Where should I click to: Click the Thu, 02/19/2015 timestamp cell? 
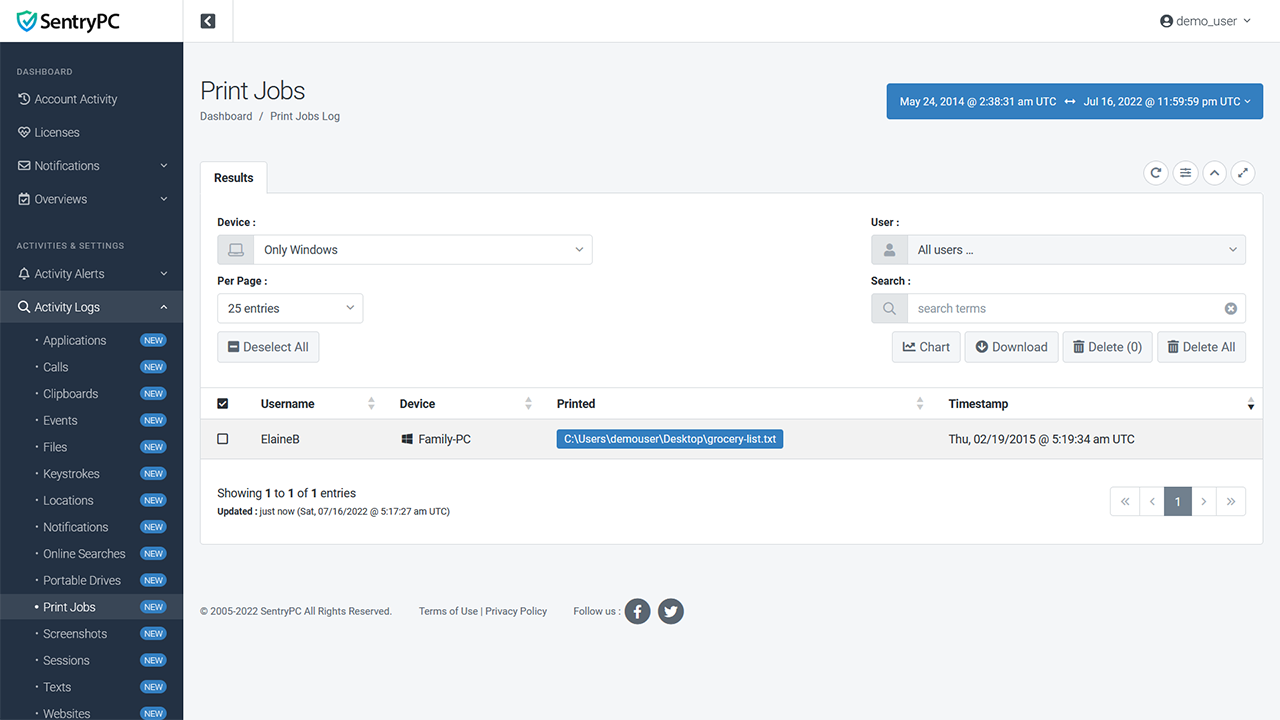tap(1041, 439)
